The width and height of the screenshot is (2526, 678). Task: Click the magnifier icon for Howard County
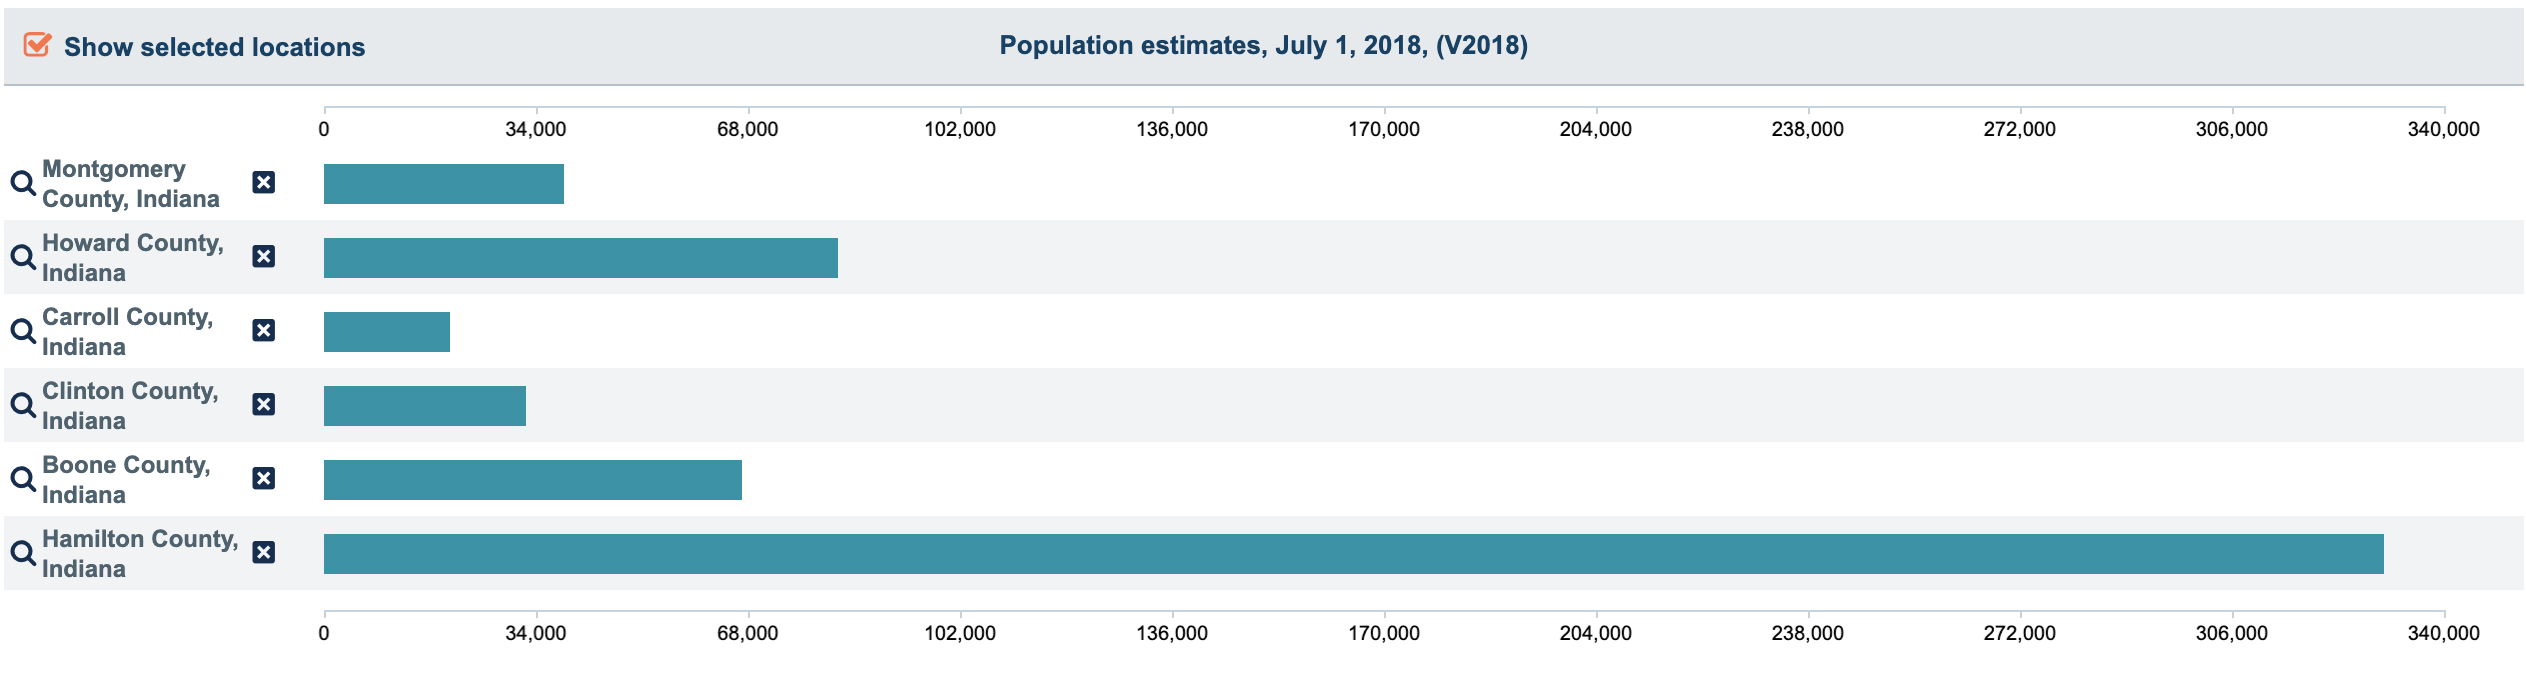(23, 257)
